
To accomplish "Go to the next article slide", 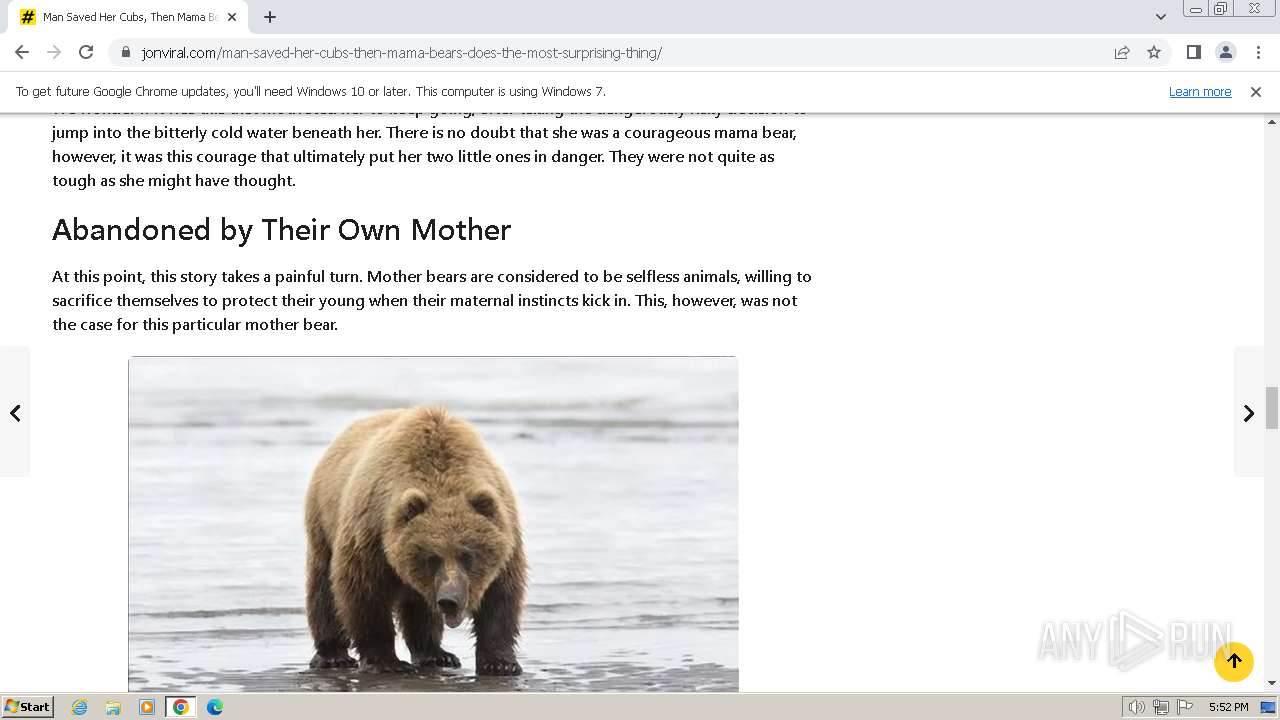I will [x=1249, y=412].
